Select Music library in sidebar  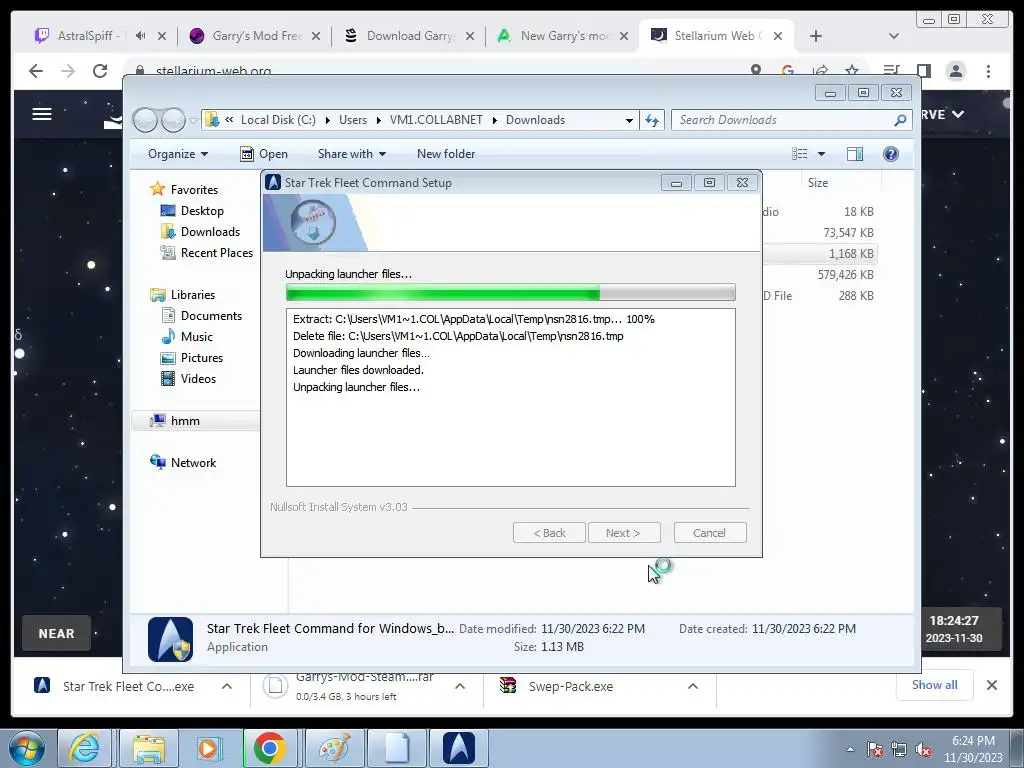(187, 336)
